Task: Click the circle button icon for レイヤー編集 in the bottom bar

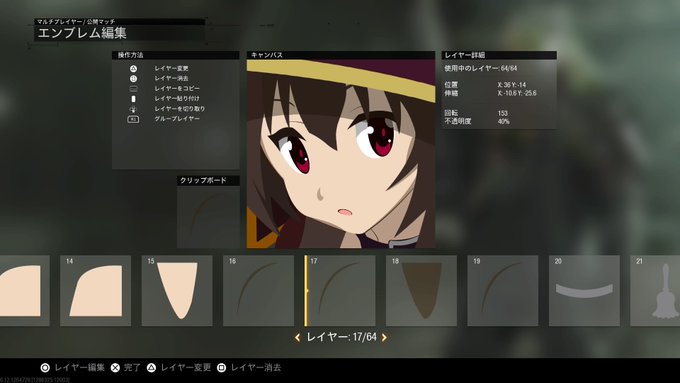Action: (x=45, y=368)
